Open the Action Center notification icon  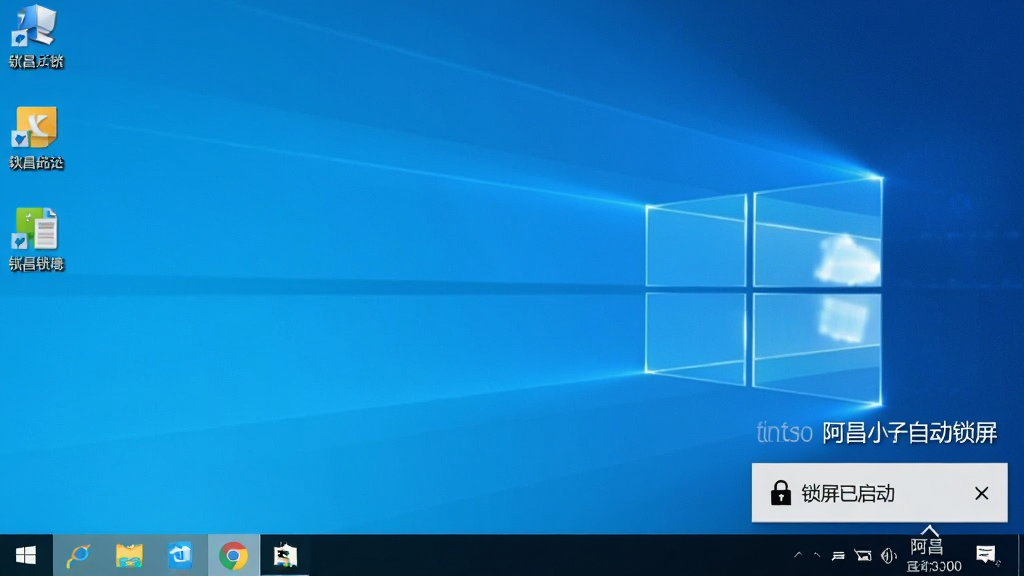(x=986, y=555)
